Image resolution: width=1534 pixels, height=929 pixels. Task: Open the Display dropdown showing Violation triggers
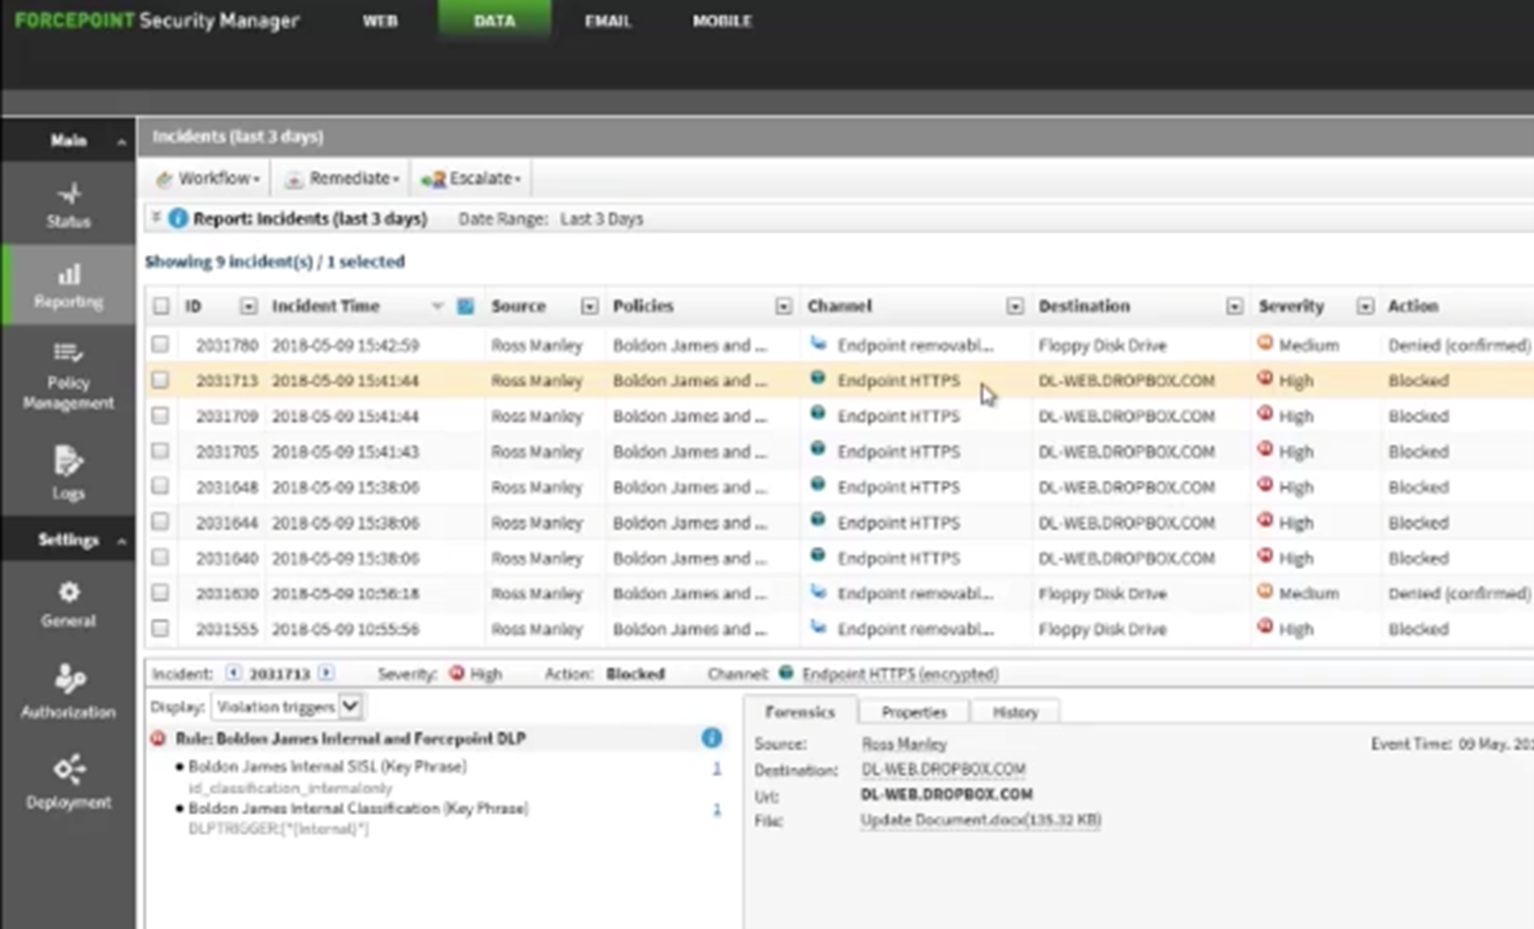pos(348,706)
